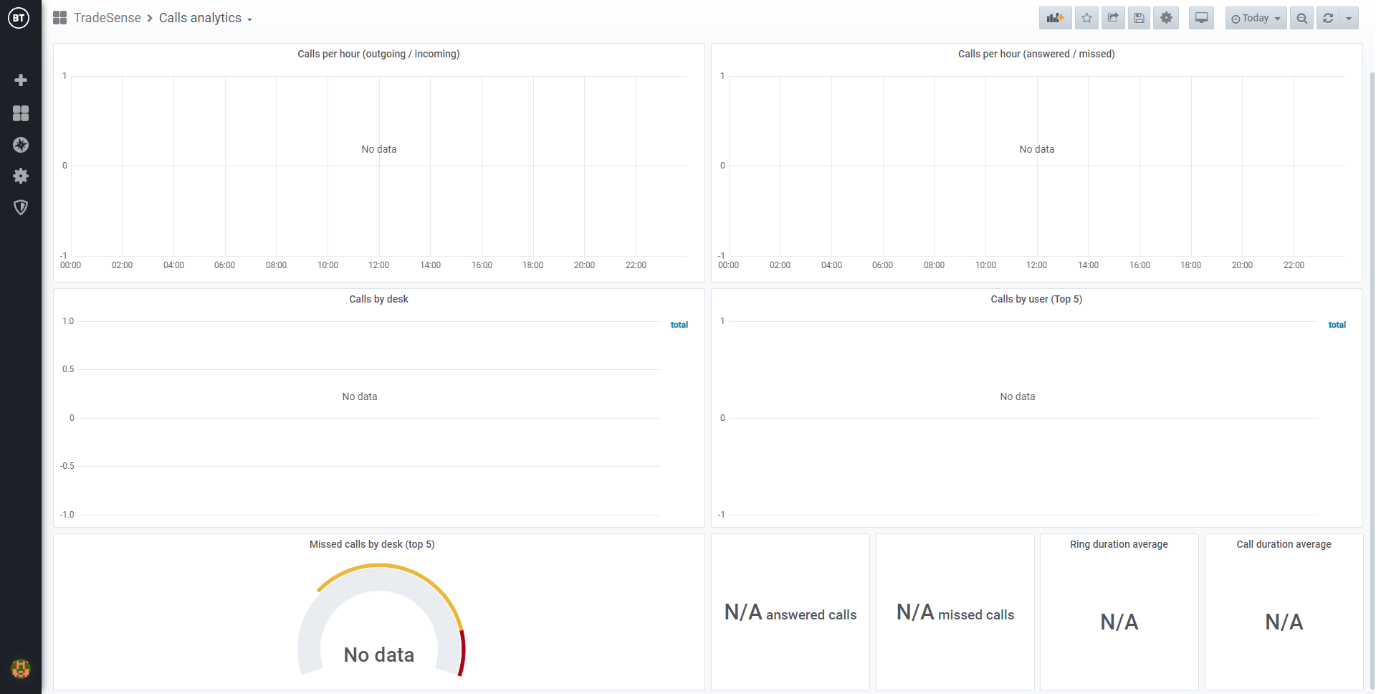Click 'No data' in Calls by user panel
Screen dimensions: 1376x694
point(1018,397)
